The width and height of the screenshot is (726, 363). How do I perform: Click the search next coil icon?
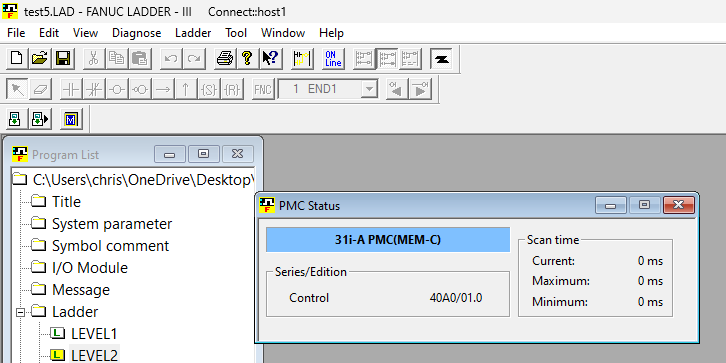[x=421, y=89]
